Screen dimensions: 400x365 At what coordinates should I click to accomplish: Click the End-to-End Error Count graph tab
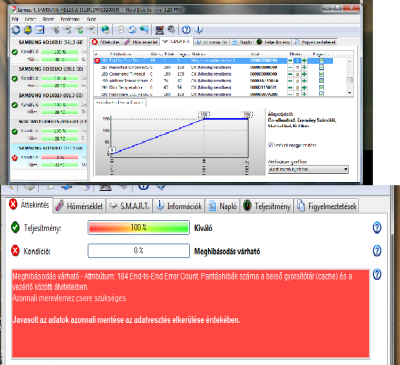click(120, 103)
